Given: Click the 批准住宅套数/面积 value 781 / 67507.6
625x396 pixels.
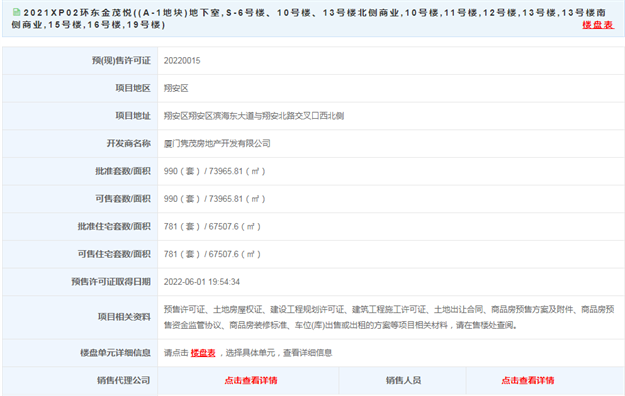Looking at the screenshot, I should pyautogui.click(x=212, y=227).
